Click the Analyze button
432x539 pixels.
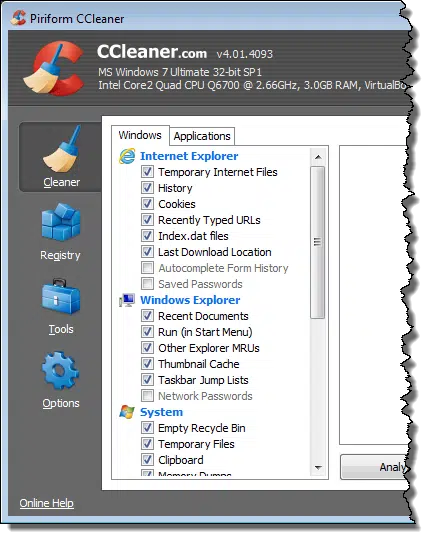coord(375,467)
